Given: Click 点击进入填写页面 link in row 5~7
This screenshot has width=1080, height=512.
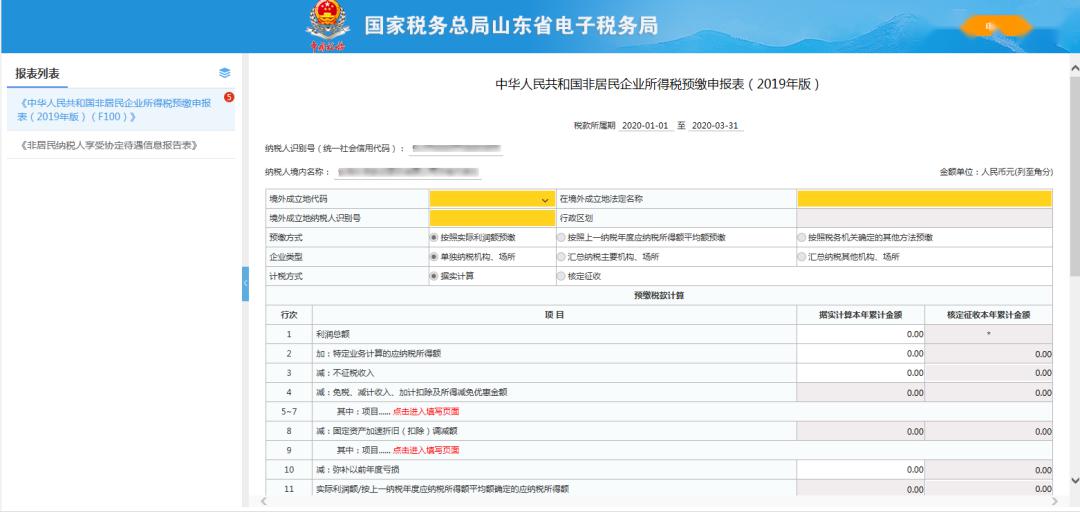Looking at the screenshot, I should (426, 412).
